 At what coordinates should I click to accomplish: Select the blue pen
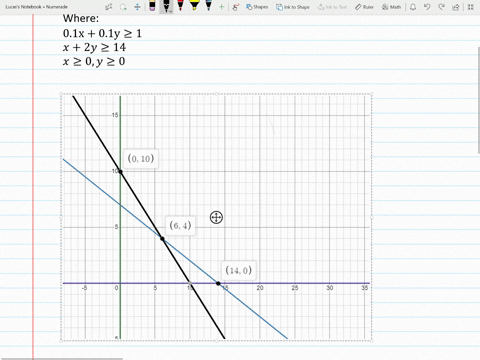click(209, 5)
